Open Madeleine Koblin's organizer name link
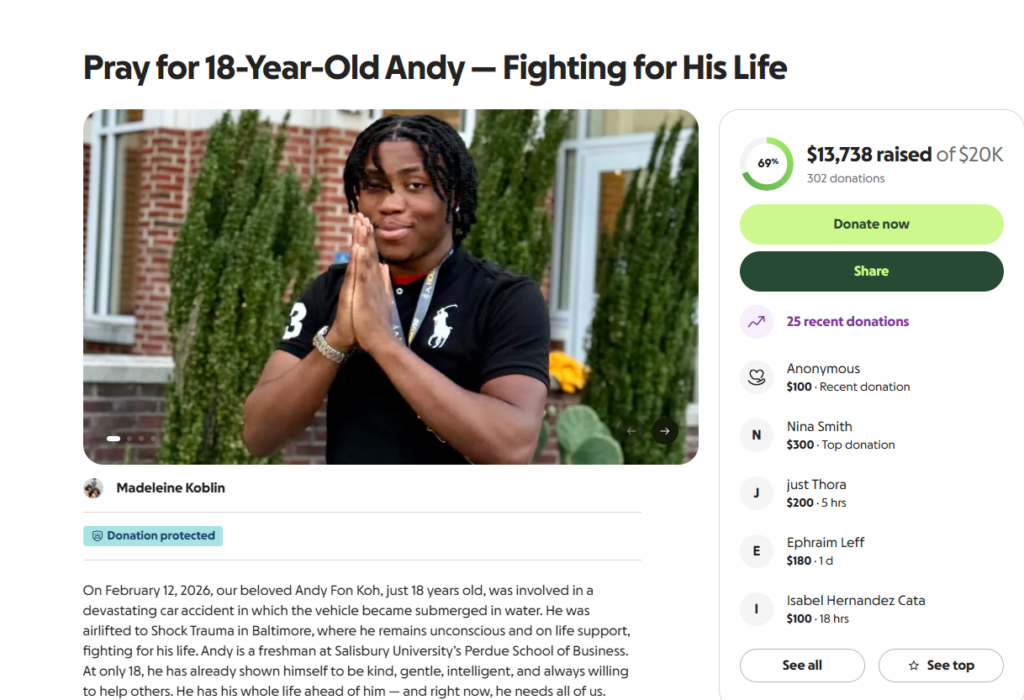This screenshot has width=1024, height=700. [170, 488]
